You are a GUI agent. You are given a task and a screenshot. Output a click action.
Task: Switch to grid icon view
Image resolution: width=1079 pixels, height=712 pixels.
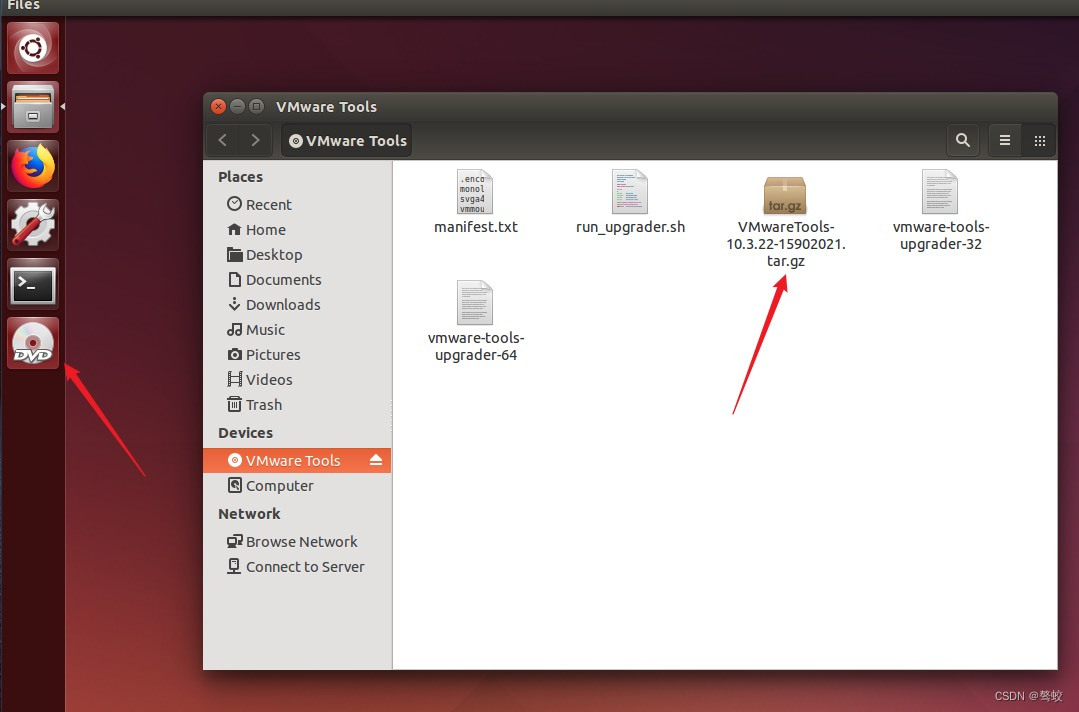click(1040, 140)
